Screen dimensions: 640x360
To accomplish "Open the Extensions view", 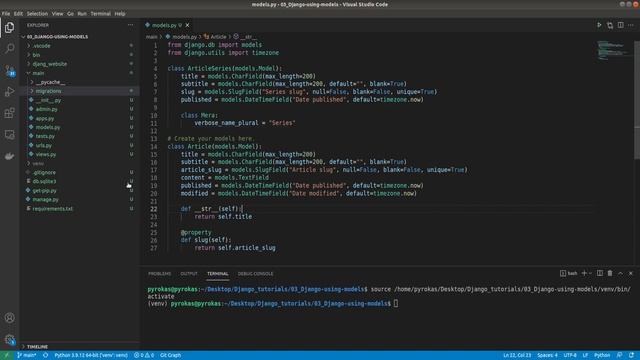I will point(9,113).
